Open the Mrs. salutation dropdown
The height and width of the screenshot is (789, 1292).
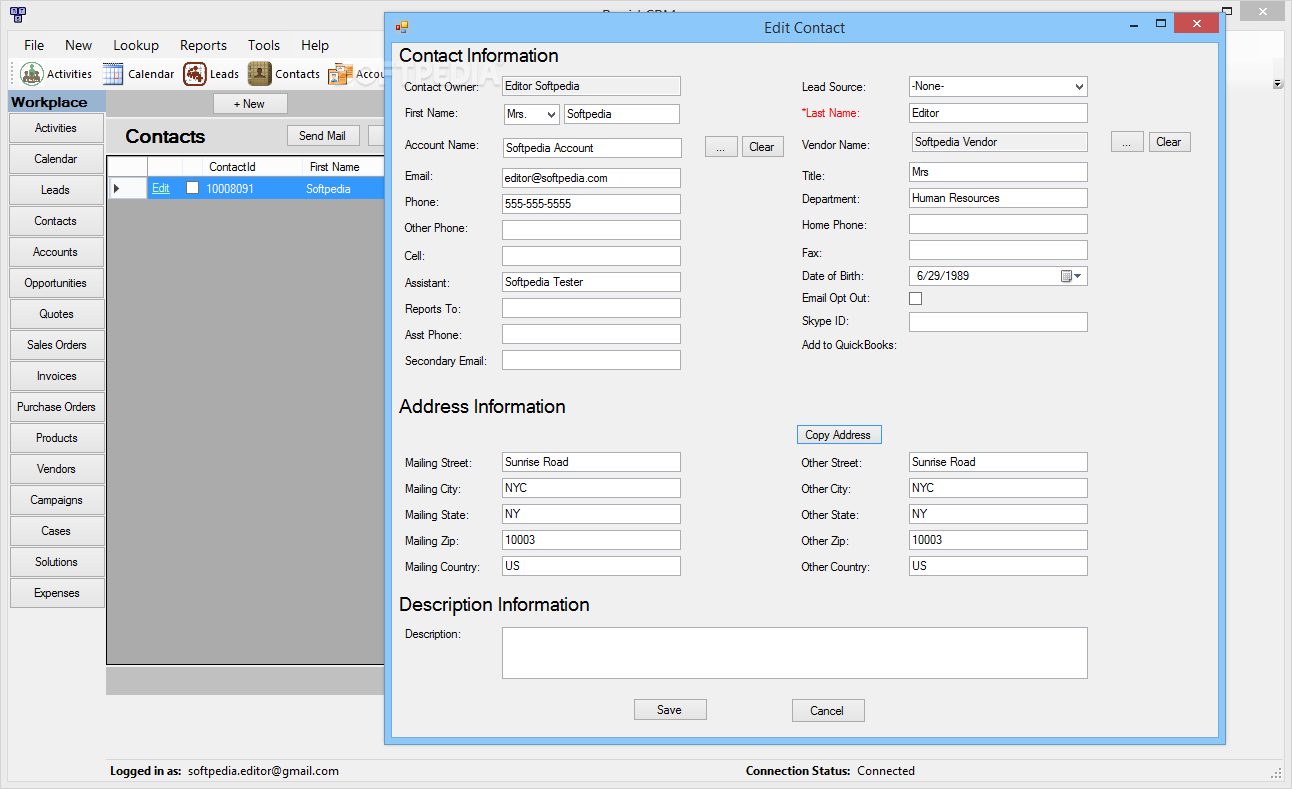pos(551,115)
